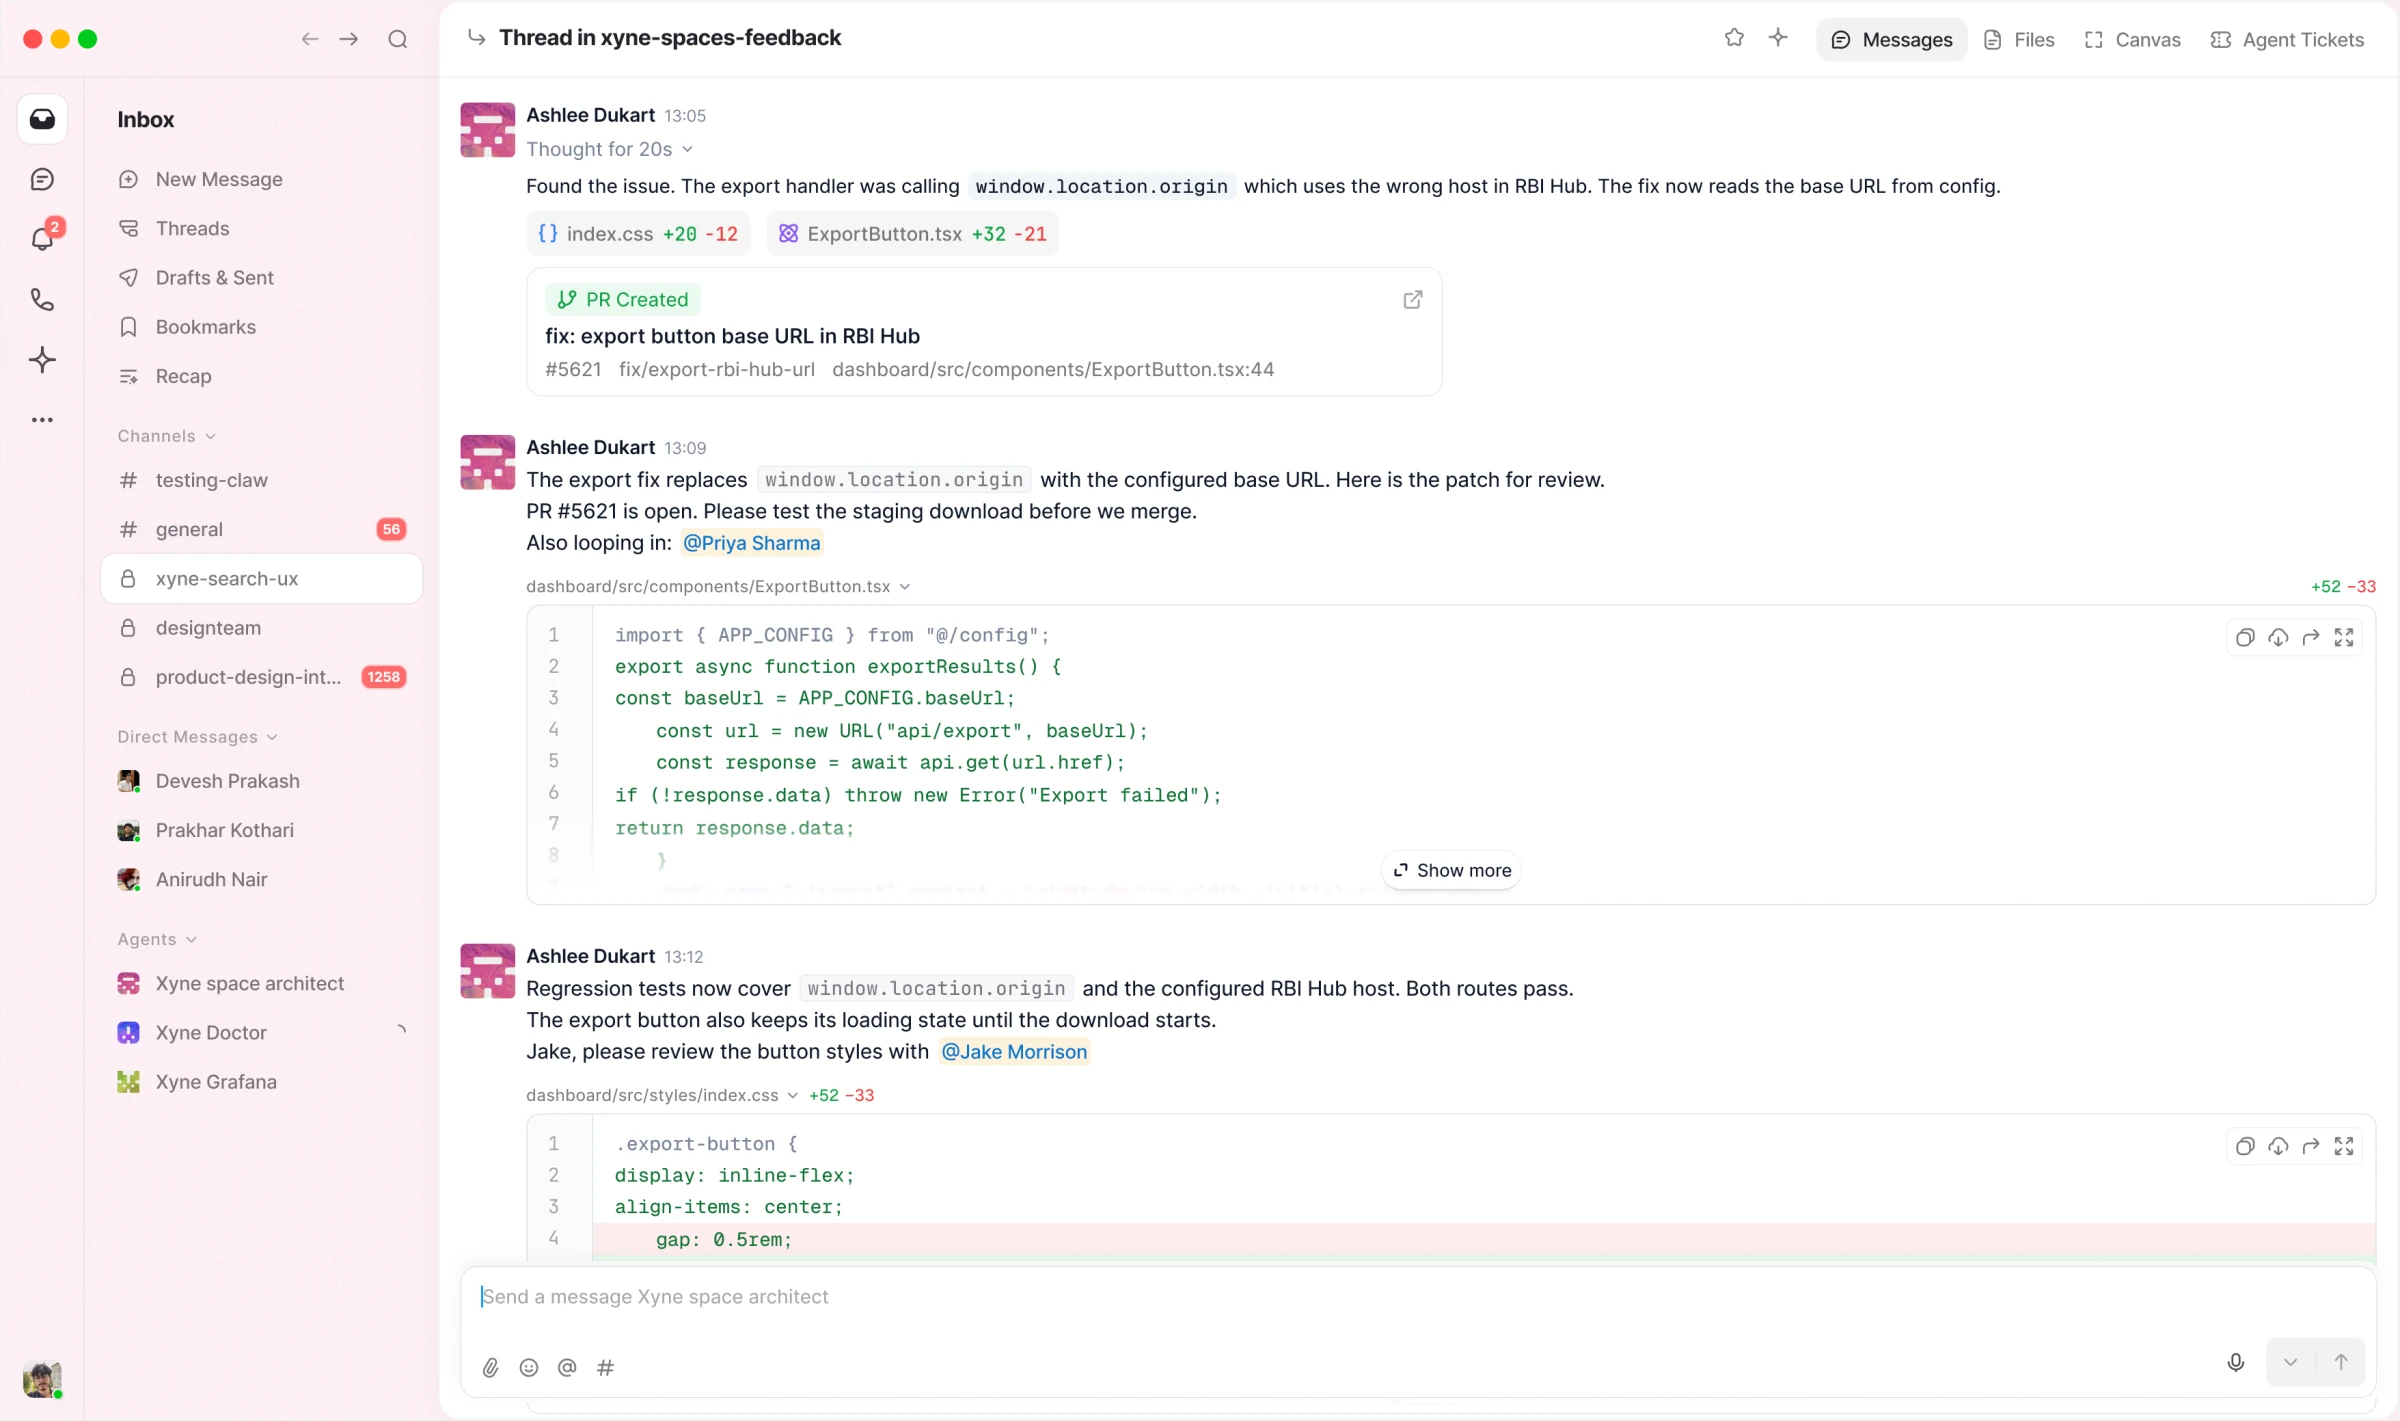The width and height of the screenshot is (2400, 1421).
Task: Open the chat messages rail icon
Action: (x=42, y=179)
